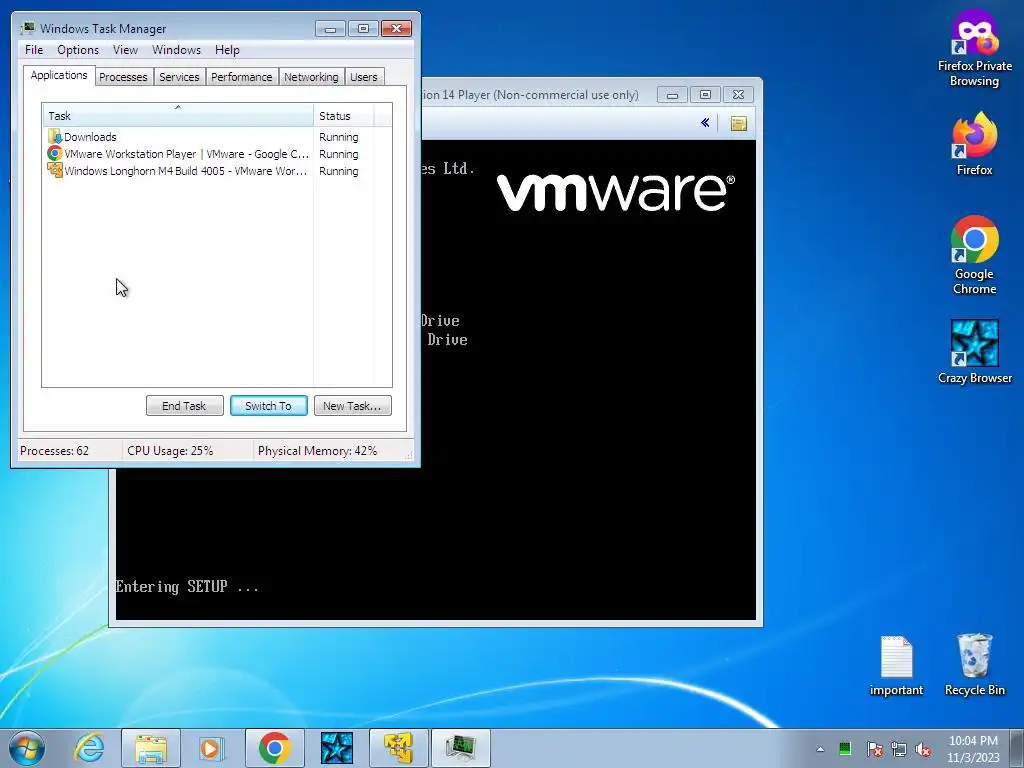Switch to the Performance tab
The image size is (1024, 768).
[242, 77]
